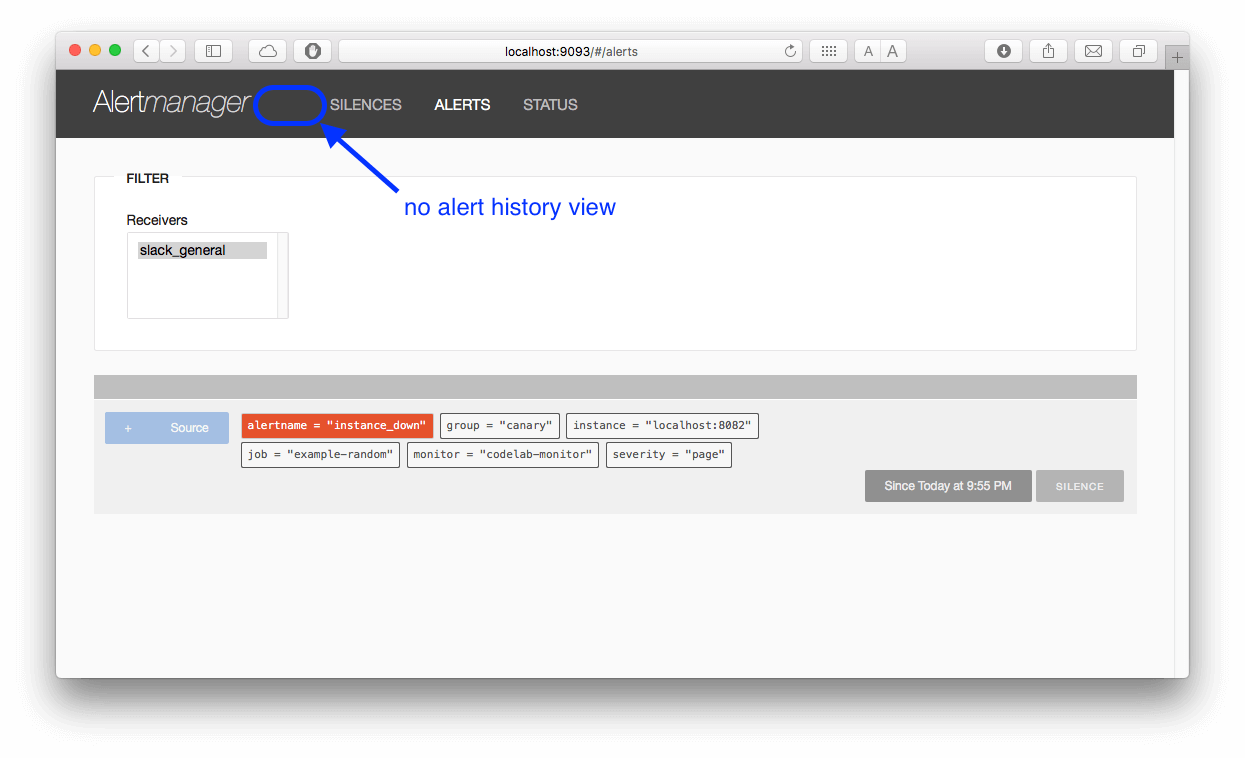This screenshot has height=758, width=1245.
Task: Click the localhost:9093 address bar
Action: pyautogui.click(x=570, y=51)
